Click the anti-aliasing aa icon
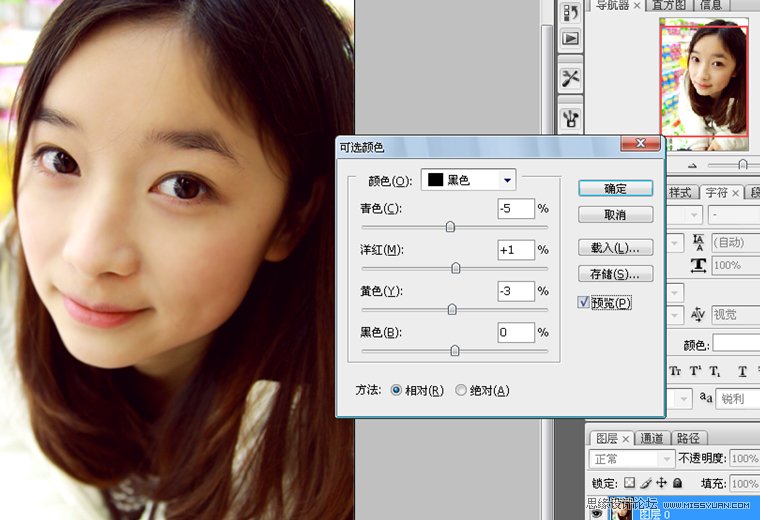 click(x=706, y=397)
